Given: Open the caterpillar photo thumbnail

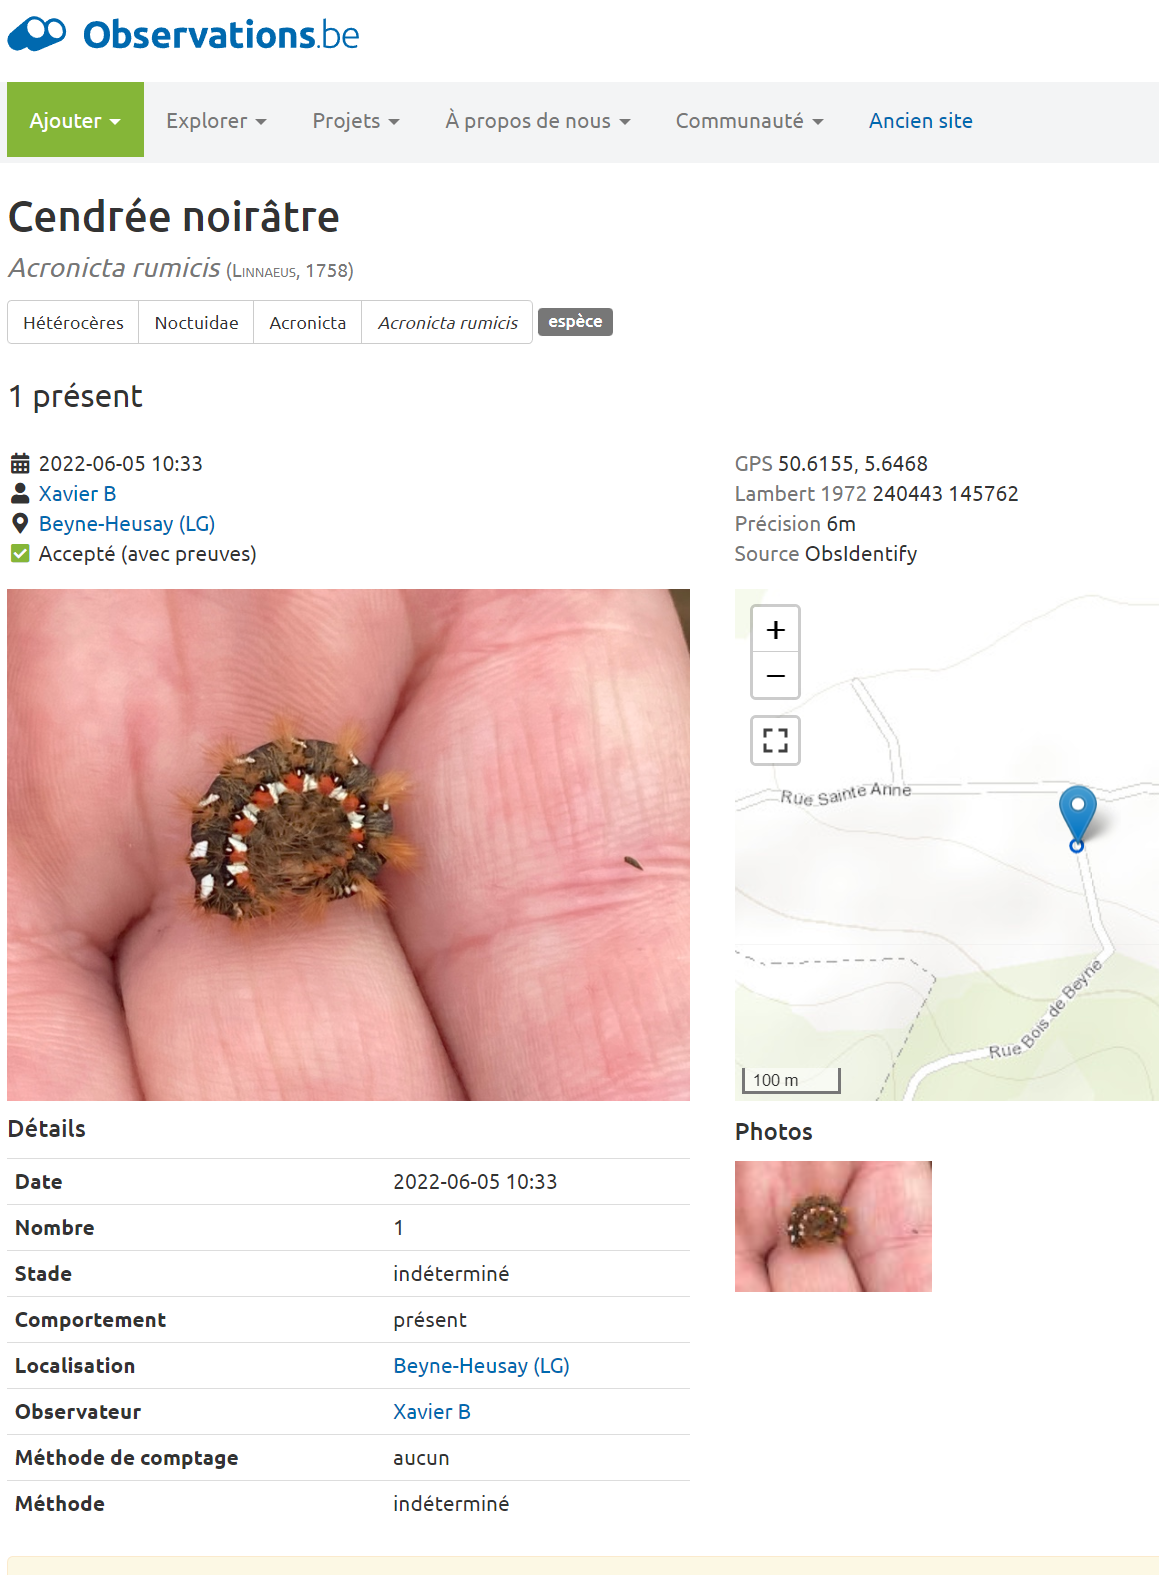Looking at the screenshot, I should [833, 1226].
